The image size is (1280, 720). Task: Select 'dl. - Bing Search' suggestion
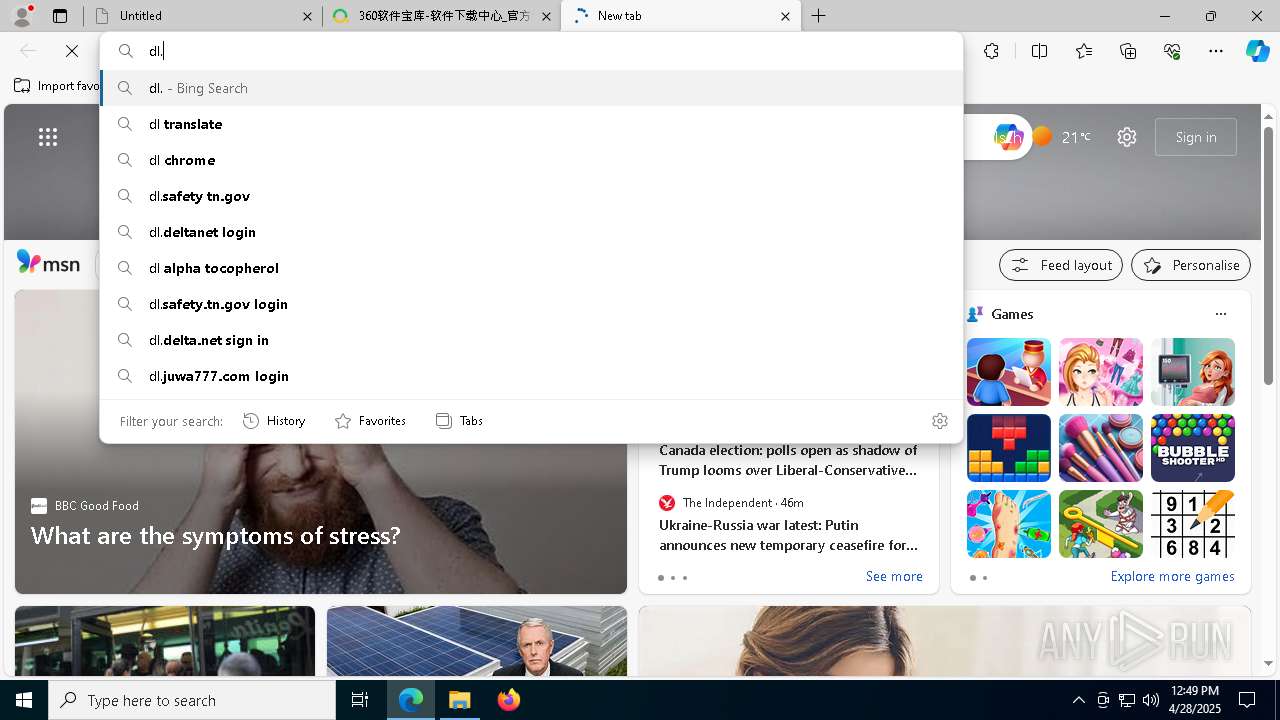(531, 88)
